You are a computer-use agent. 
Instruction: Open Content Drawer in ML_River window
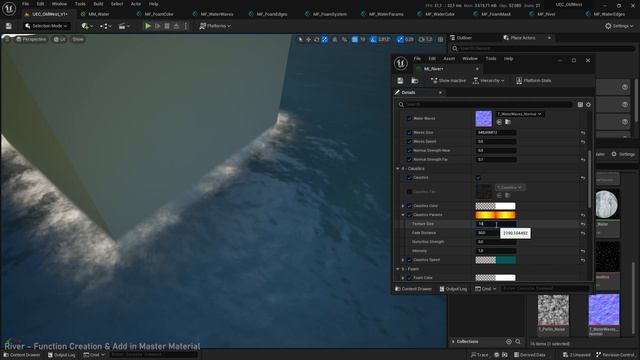click(x=413, y=289)
